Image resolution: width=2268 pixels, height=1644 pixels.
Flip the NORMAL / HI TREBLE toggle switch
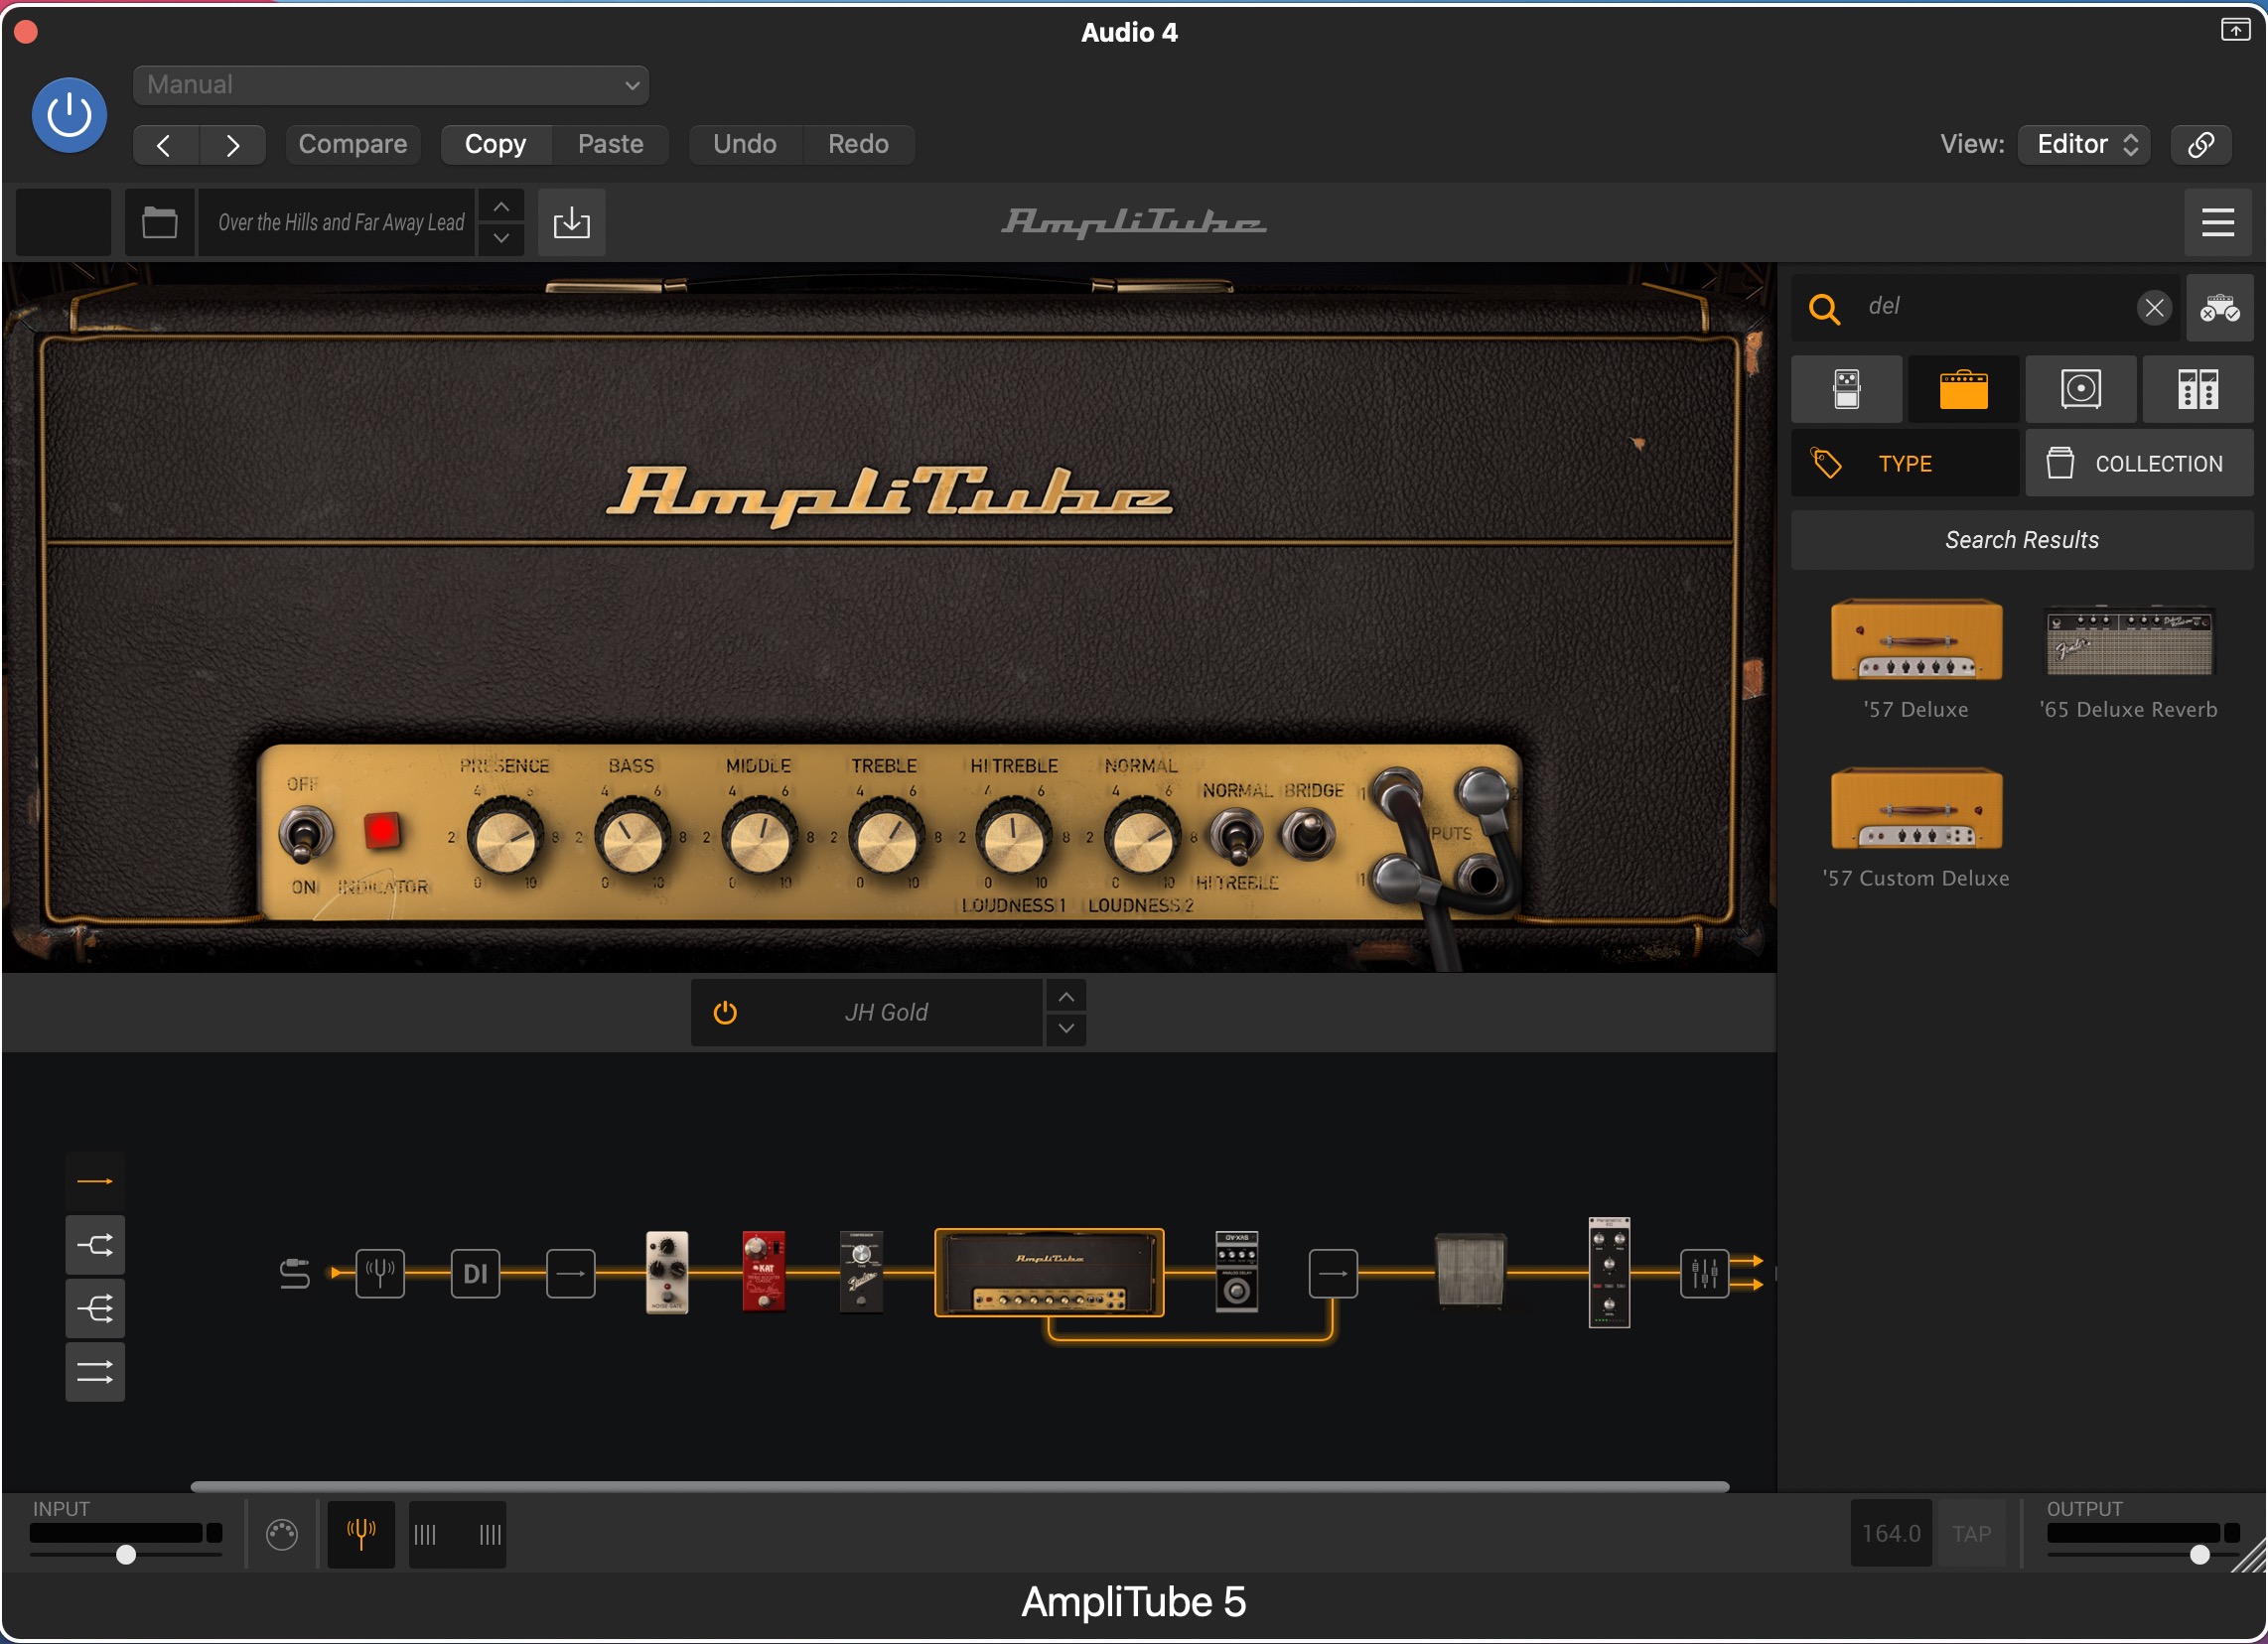(1236, 837)
